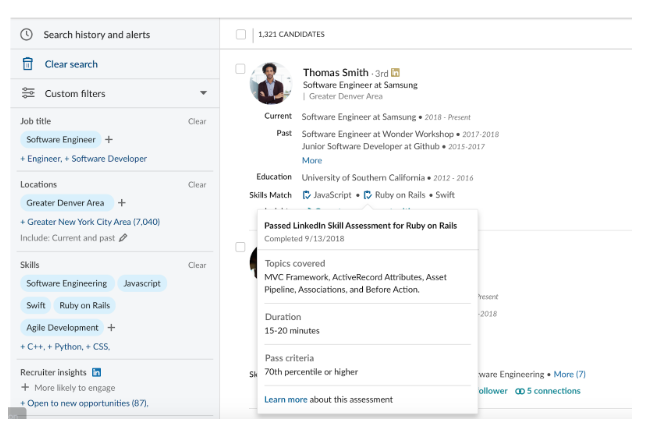
Task: Toggle select all candidates checkbox
Action: pos(241,34)
